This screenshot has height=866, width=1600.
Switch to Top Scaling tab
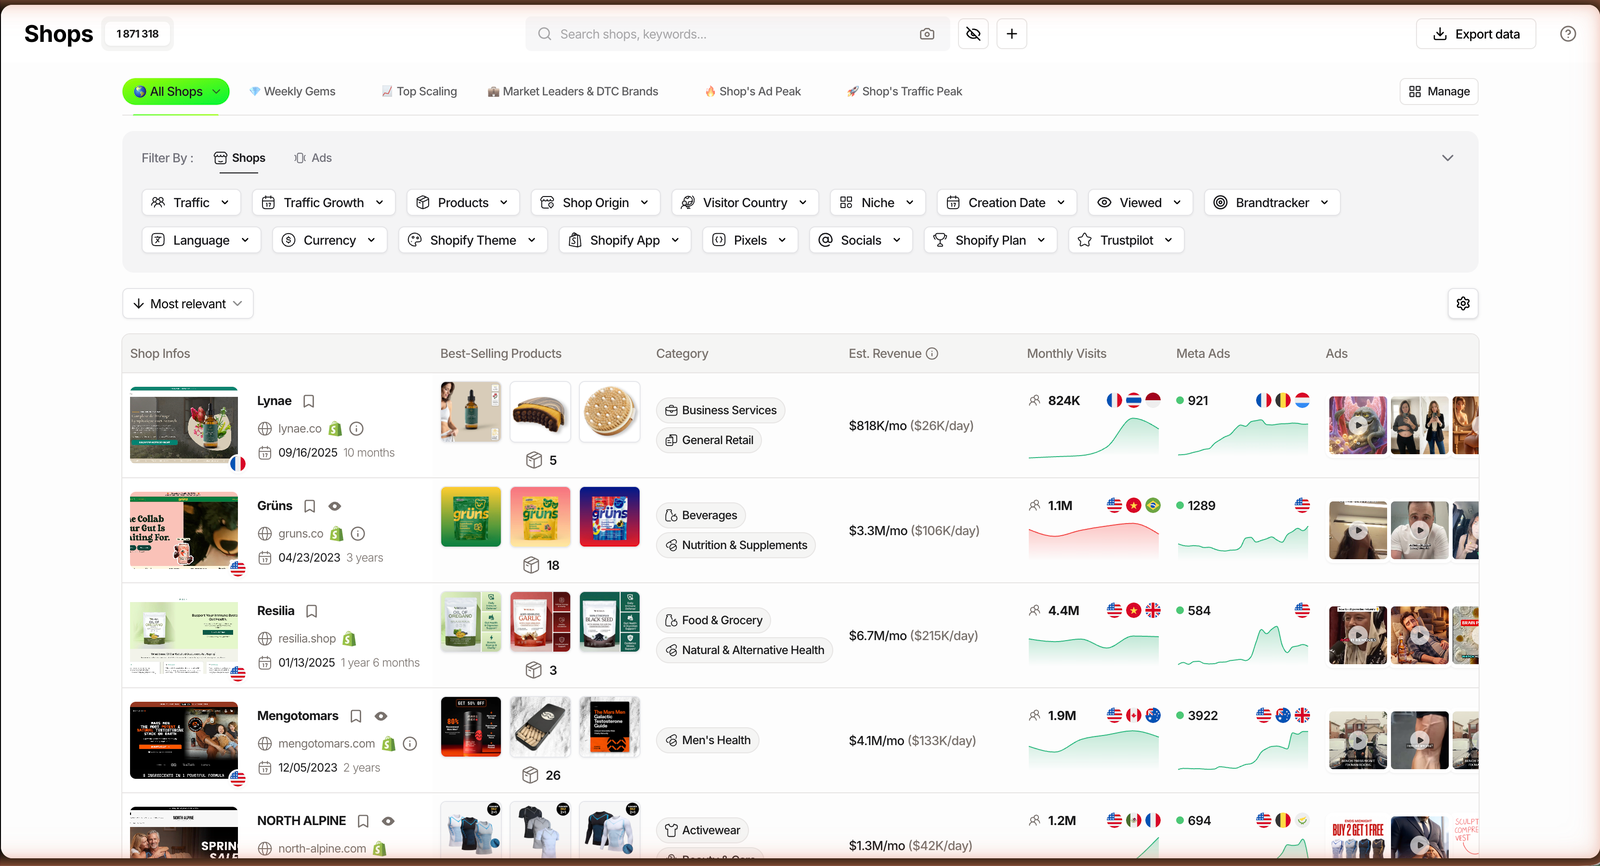pyautogui.click(x=419, y=91)
